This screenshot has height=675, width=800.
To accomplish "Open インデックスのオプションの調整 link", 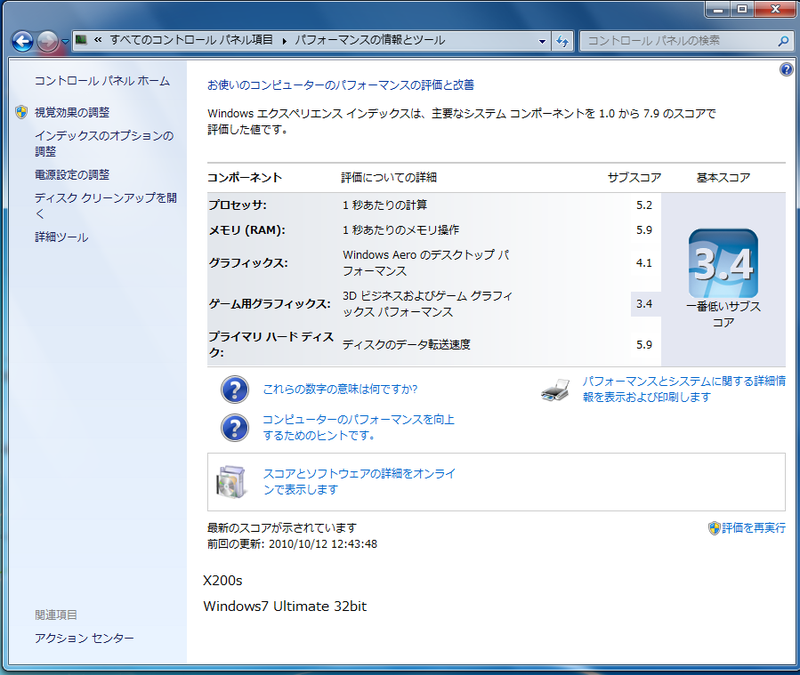I will (104, 143).
